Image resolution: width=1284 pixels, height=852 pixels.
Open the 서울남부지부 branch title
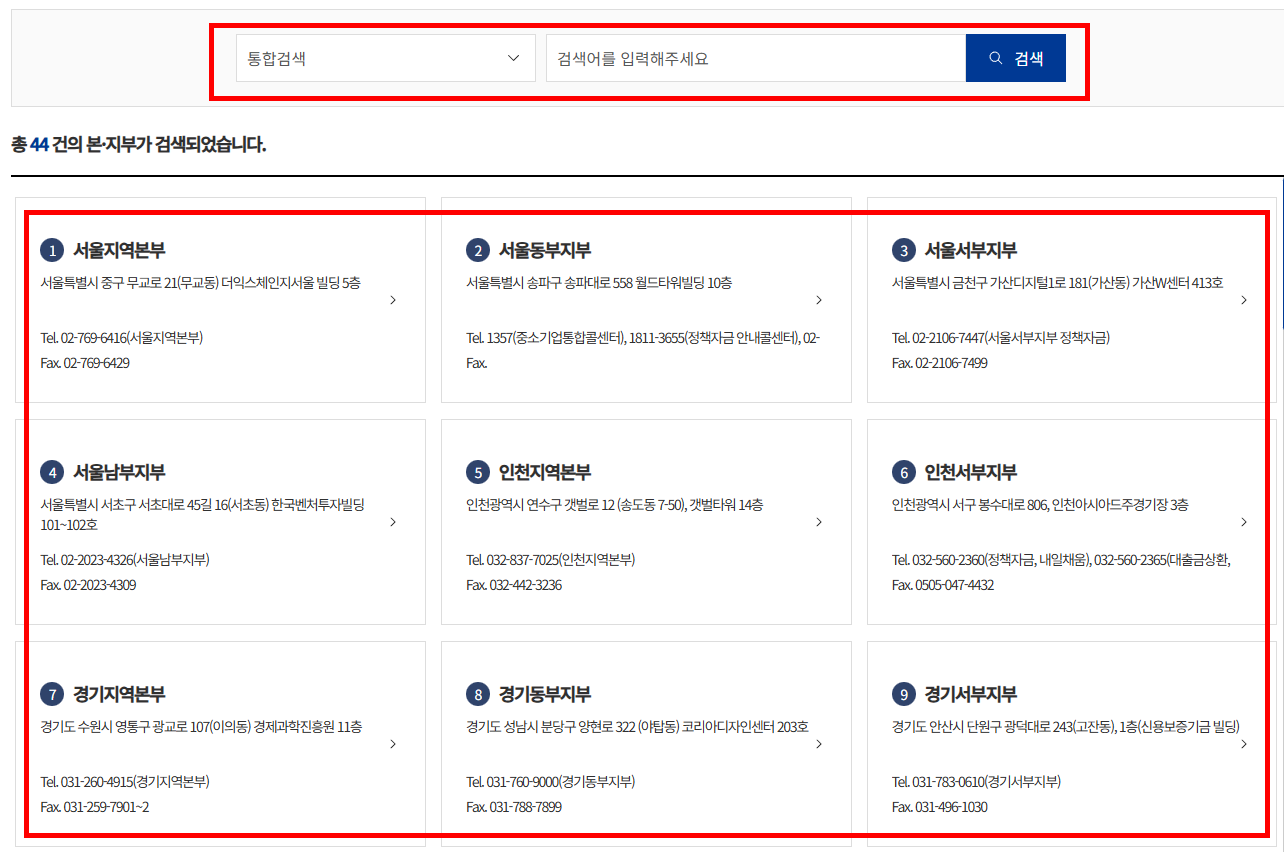[x=119, y=472]
